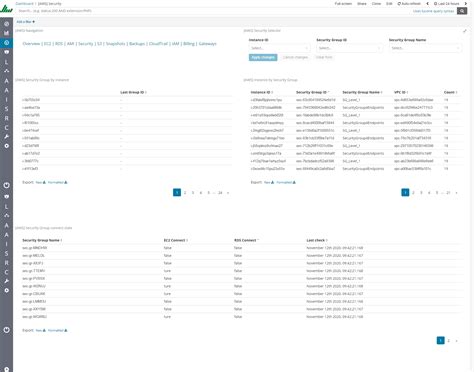
Task: Sort by RDS Connect column
Action: pos(246,240)
